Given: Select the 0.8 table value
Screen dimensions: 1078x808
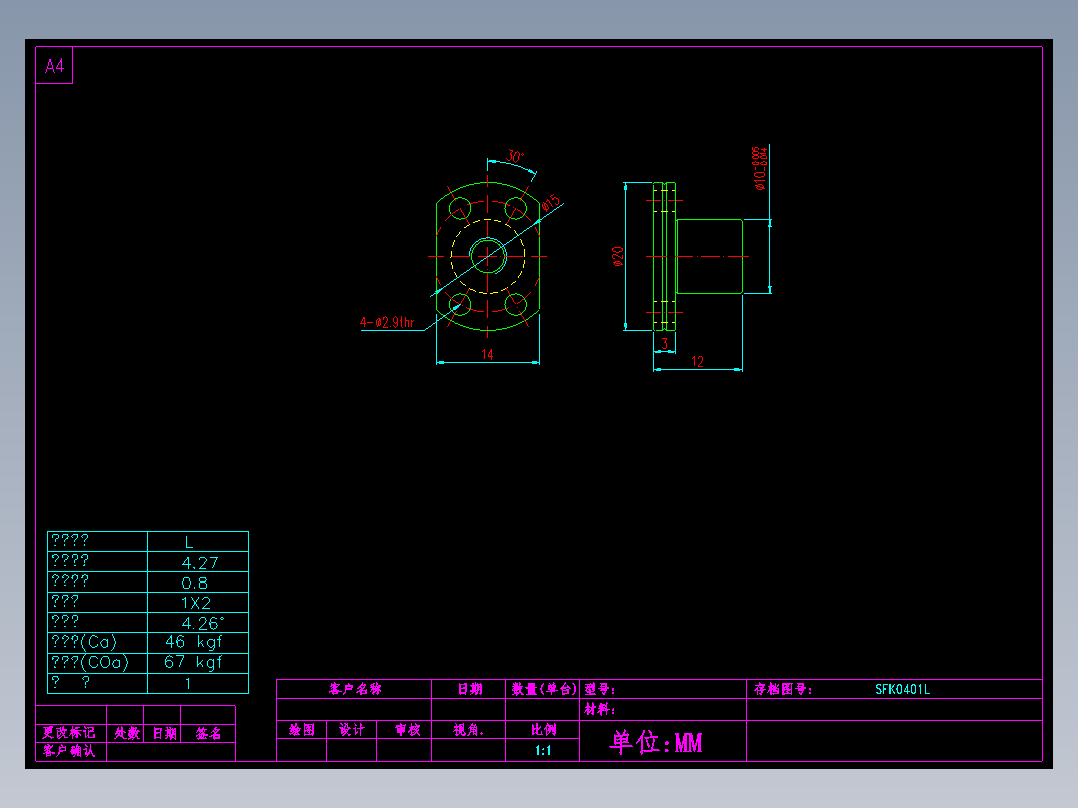Looking at the screenshot, I should (195, 583).
